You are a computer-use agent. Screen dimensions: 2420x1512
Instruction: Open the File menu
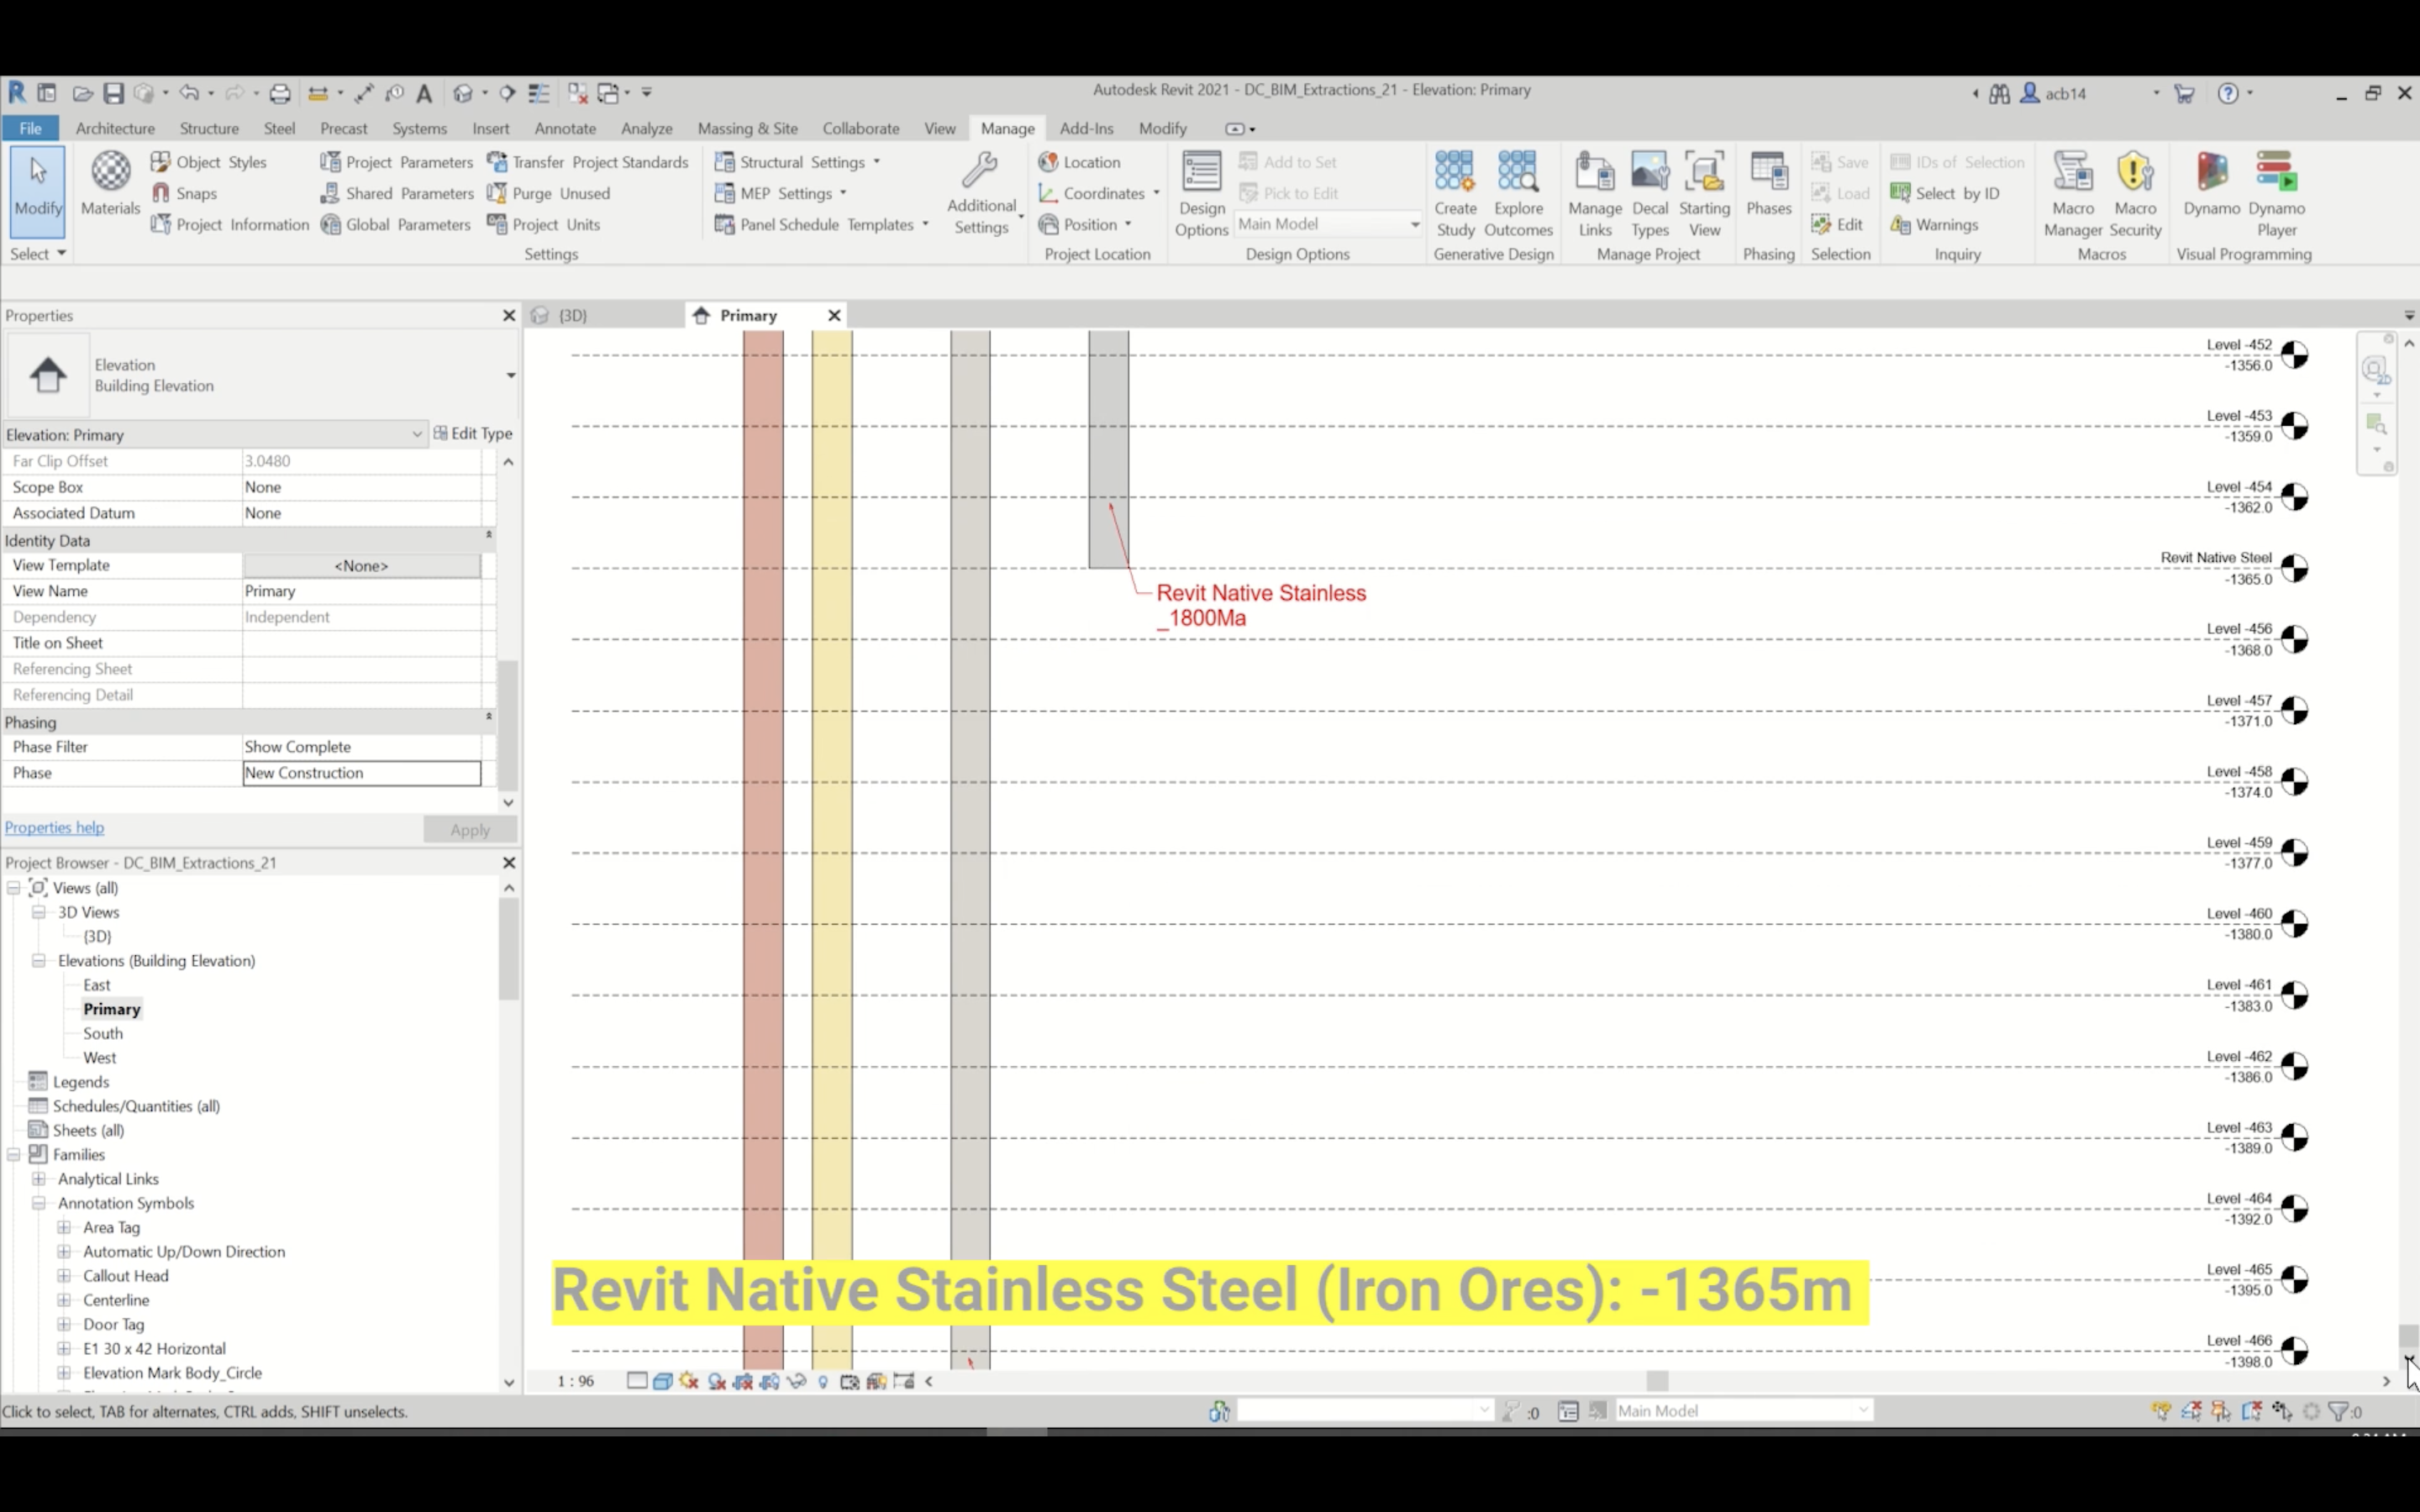tap(31, 128)
